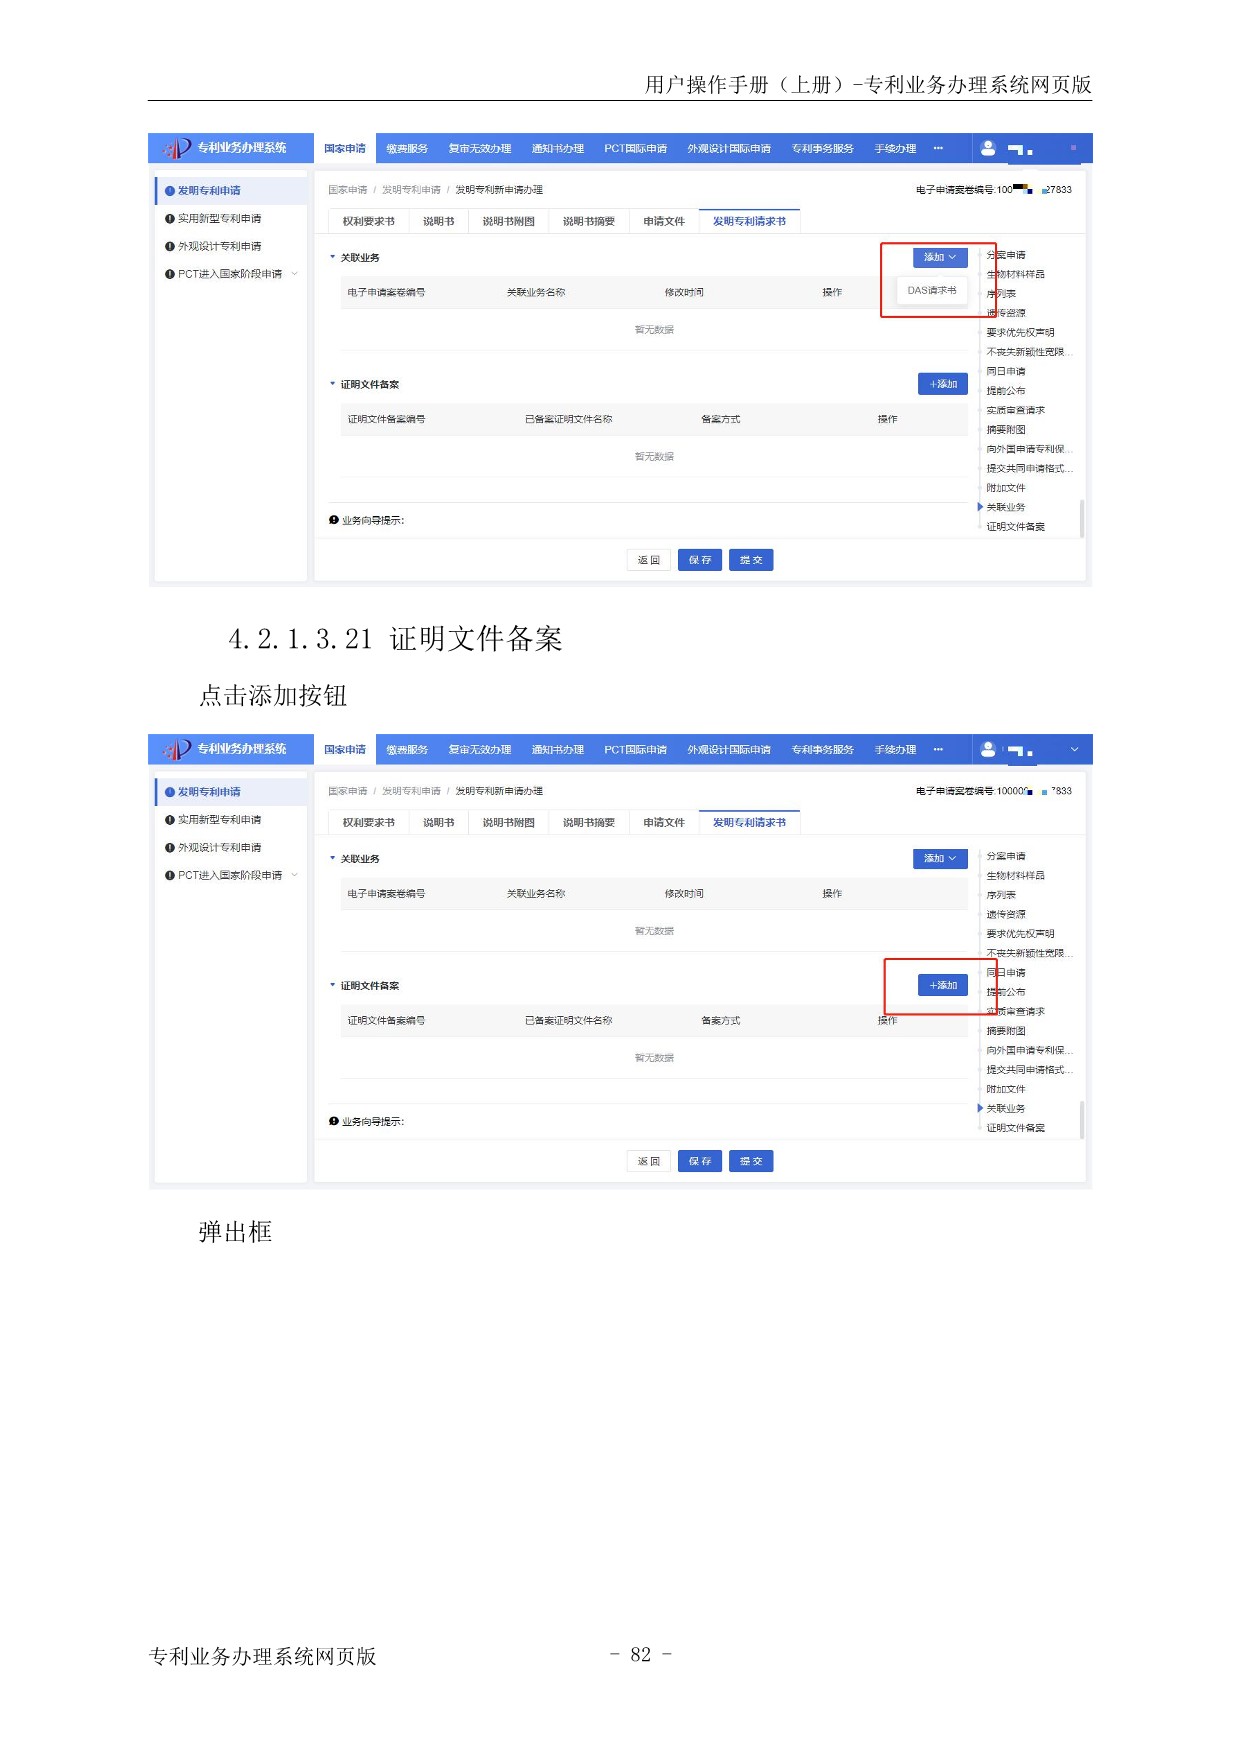Select DAS请求书 from the opened 添加 dropdown

pos(931,291)
